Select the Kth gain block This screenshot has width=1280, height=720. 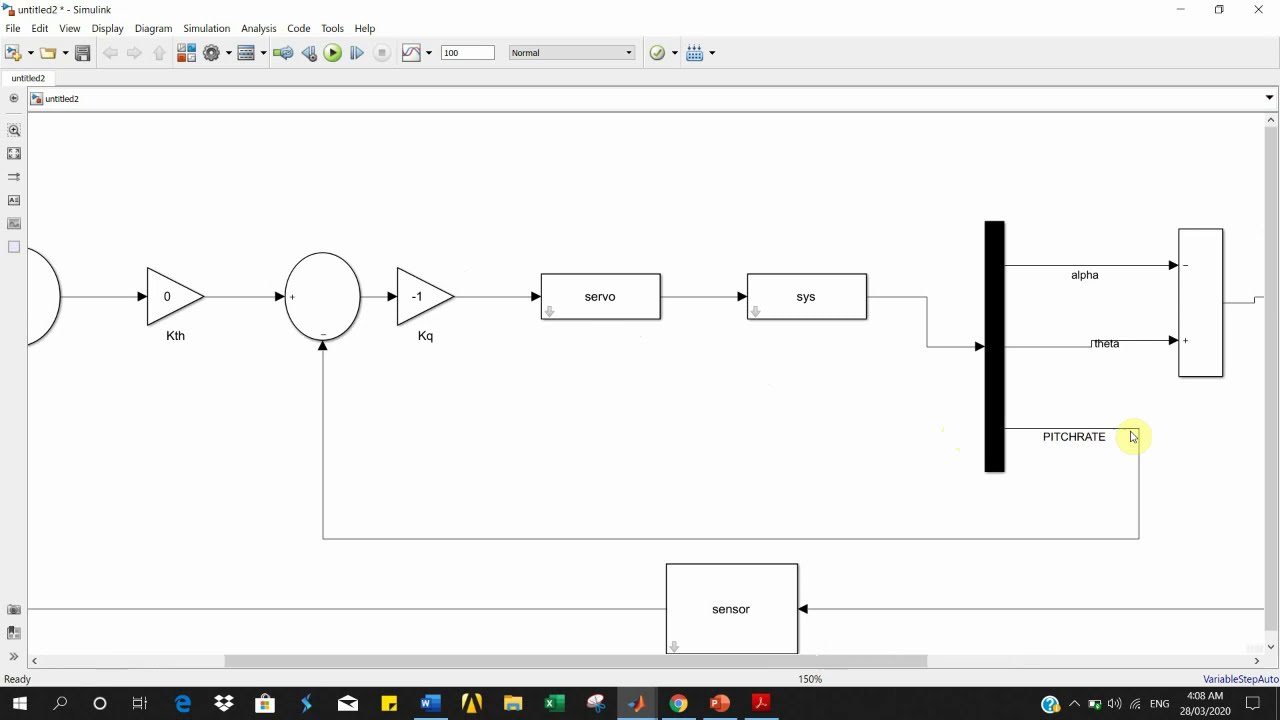pyautogui.click(x=174, y=297)
